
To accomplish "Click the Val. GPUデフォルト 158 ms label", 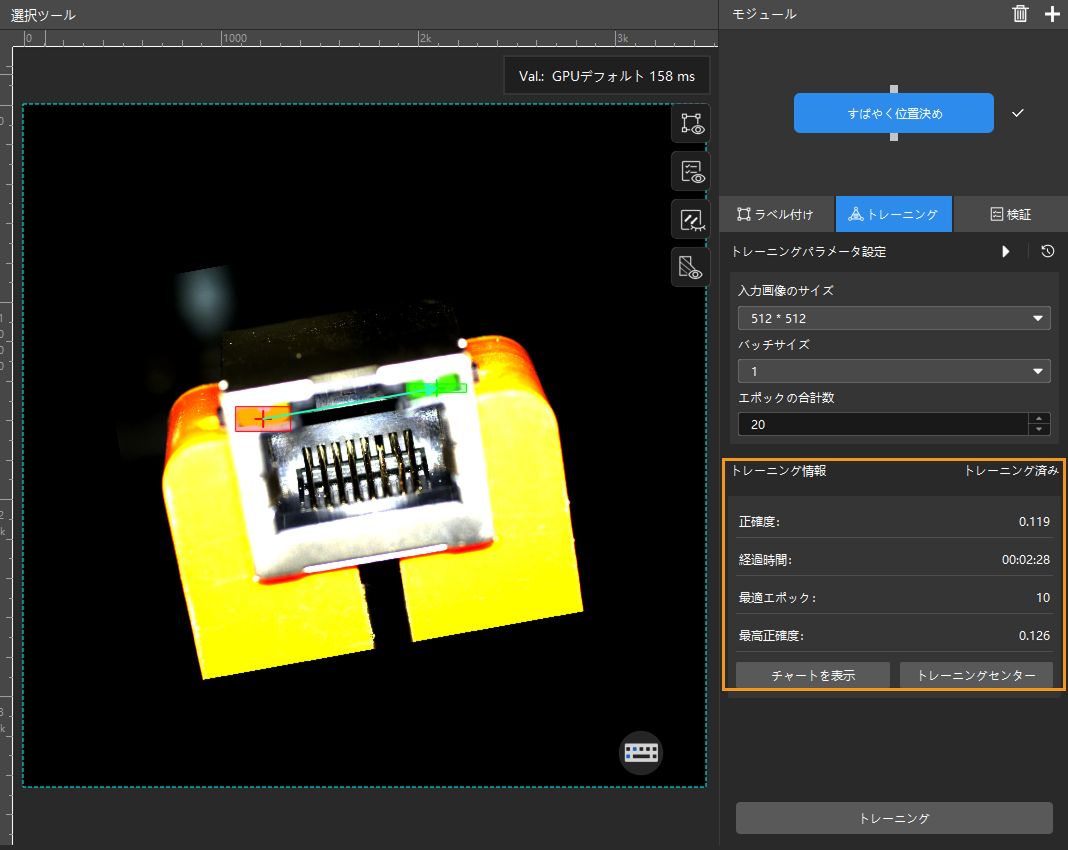I will point(607,76).
